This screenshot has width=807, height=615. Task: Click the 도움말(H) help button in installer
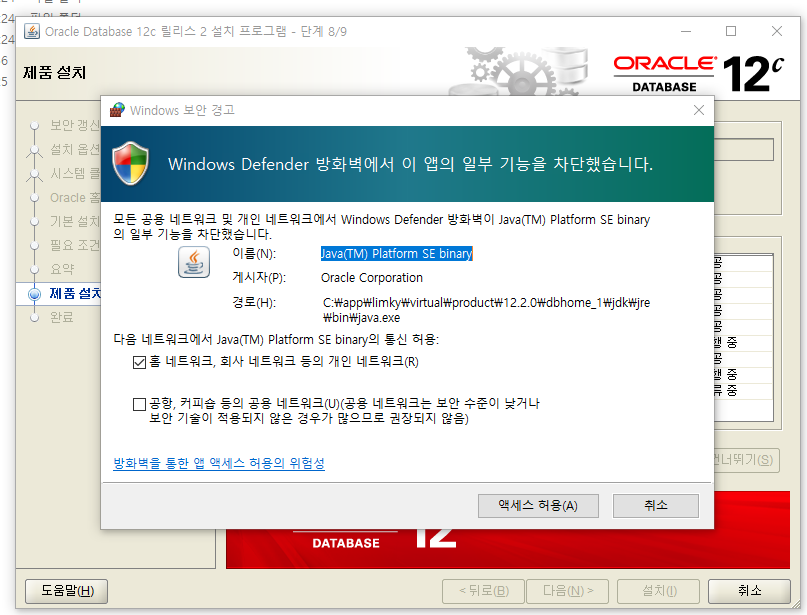click(x=67, y=591)
